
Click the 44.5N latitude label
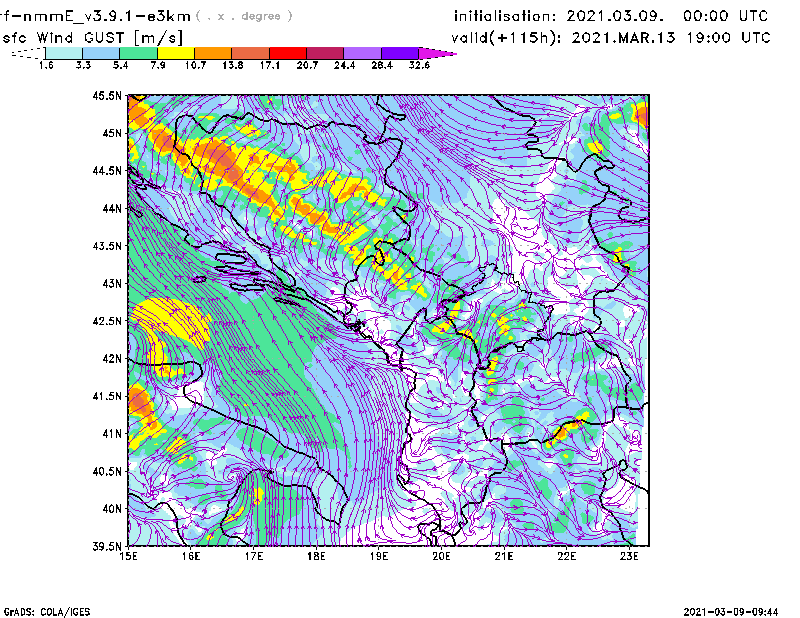pyautogui.click(x=107, y=170)
